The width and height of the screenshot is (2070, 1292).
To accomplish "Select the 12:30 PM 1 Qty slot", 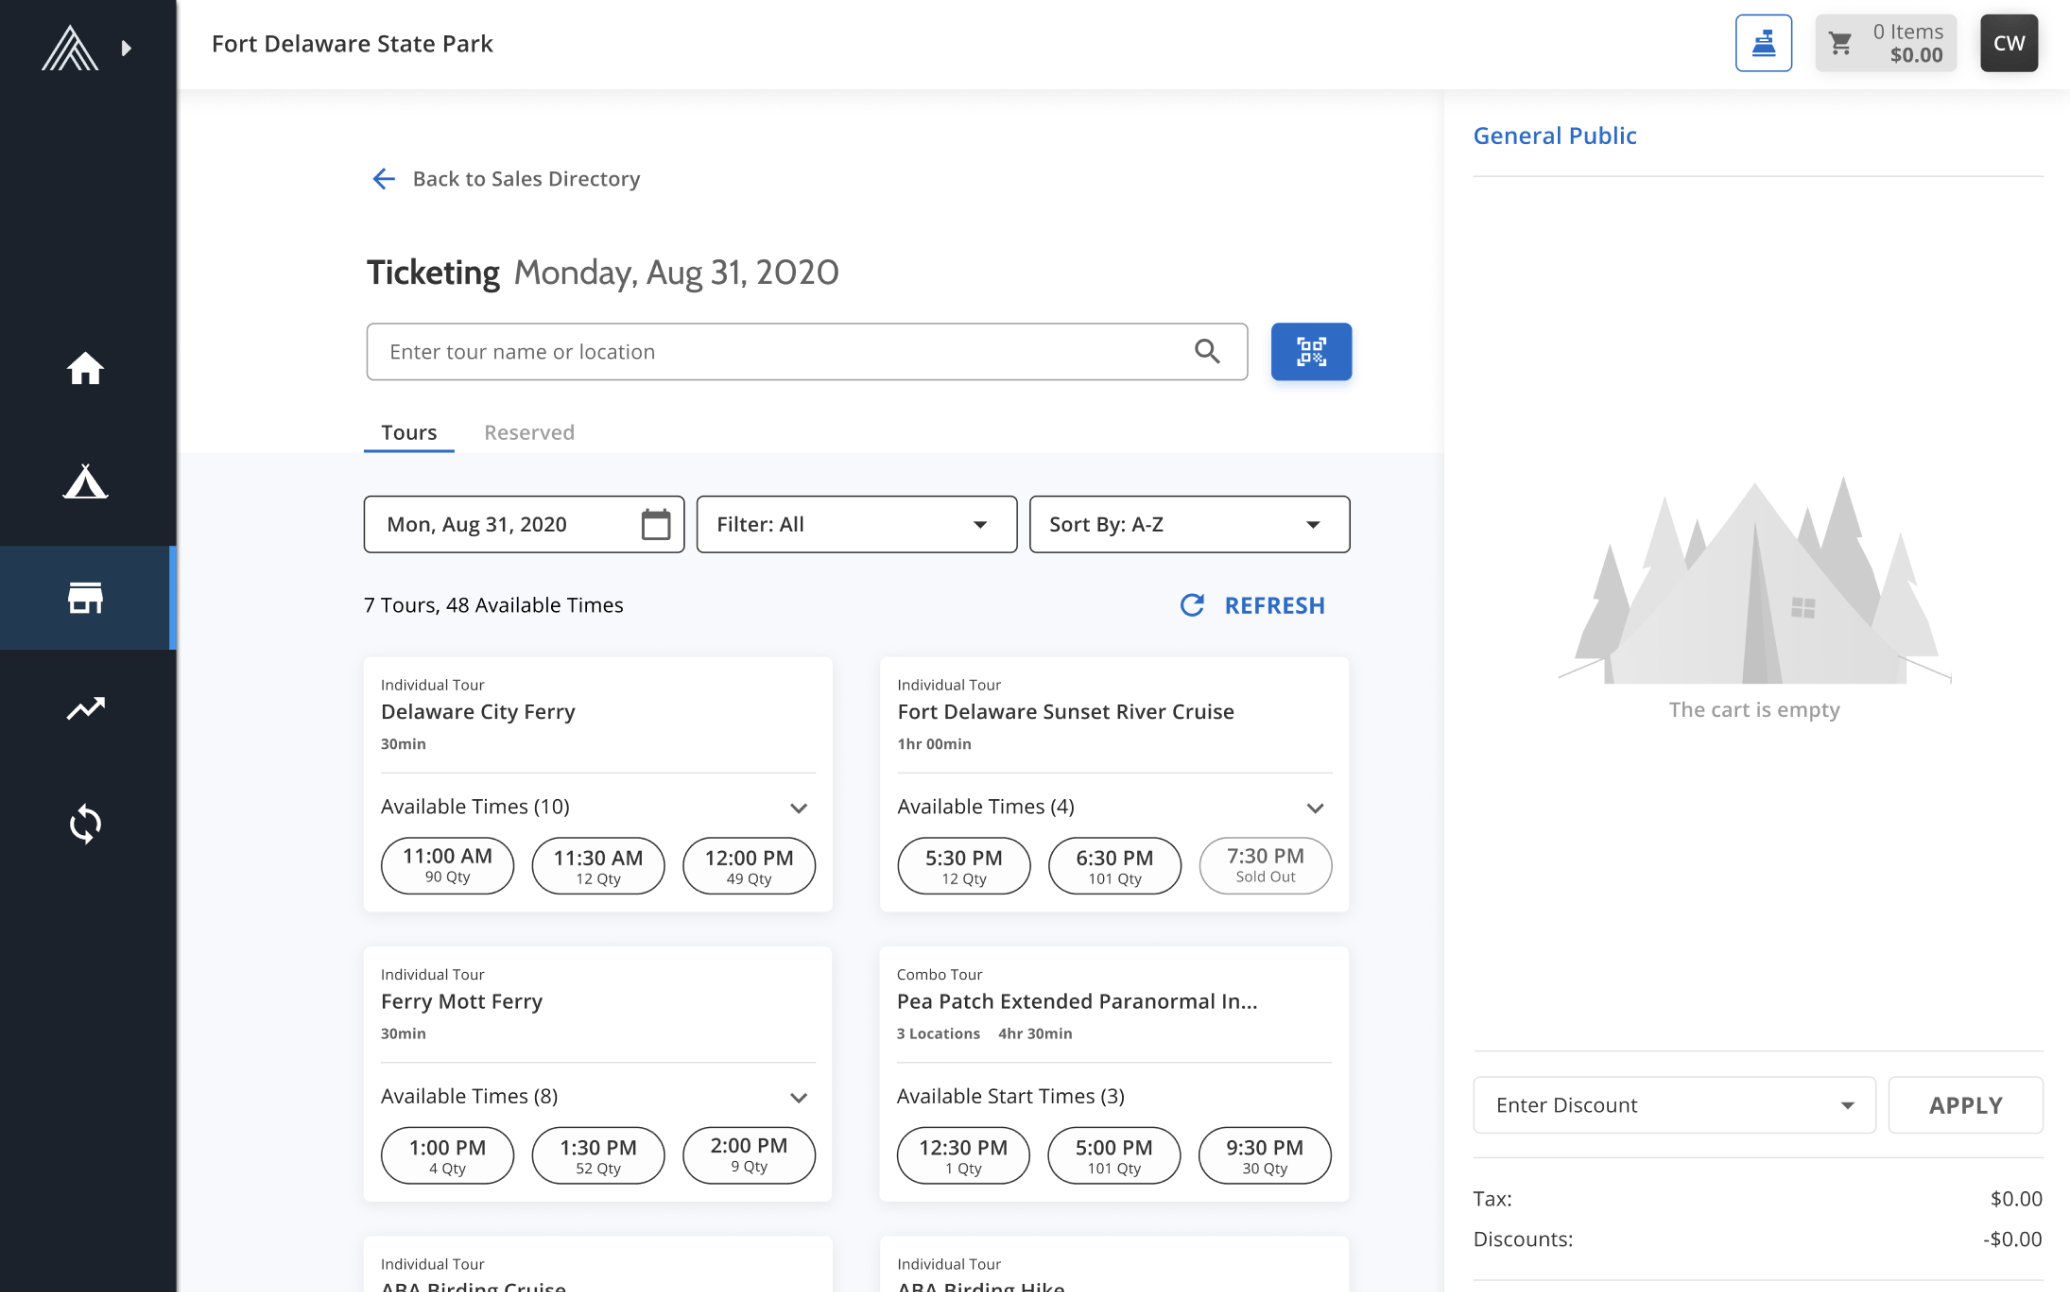I will (x=963, y=1155).
